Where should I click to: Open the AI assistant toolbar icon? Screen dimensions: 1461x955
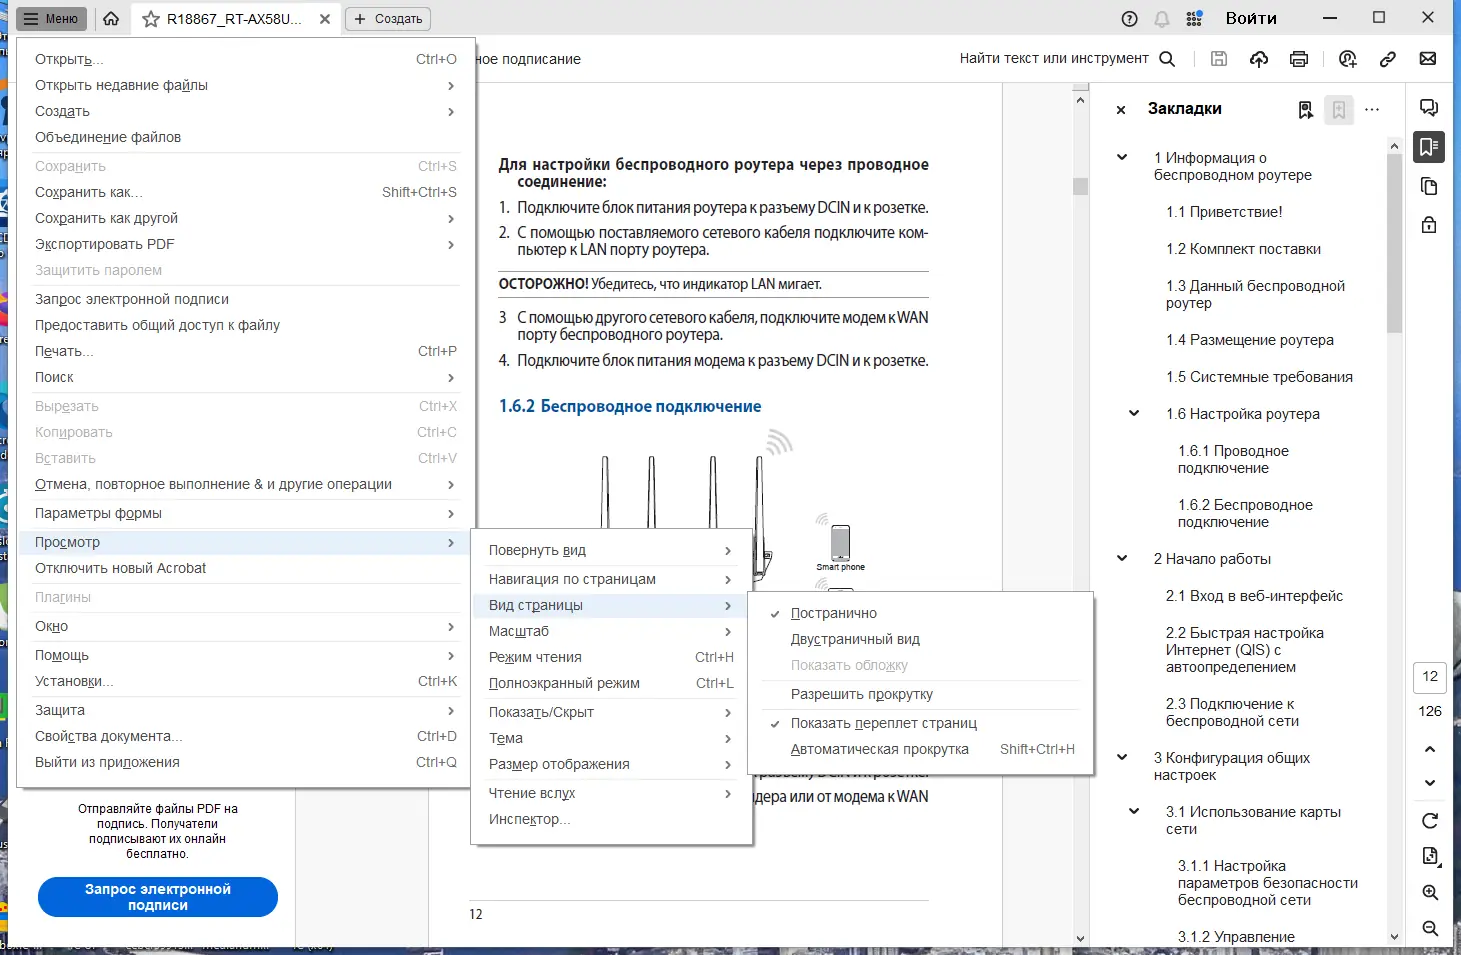coord(1348,59)
